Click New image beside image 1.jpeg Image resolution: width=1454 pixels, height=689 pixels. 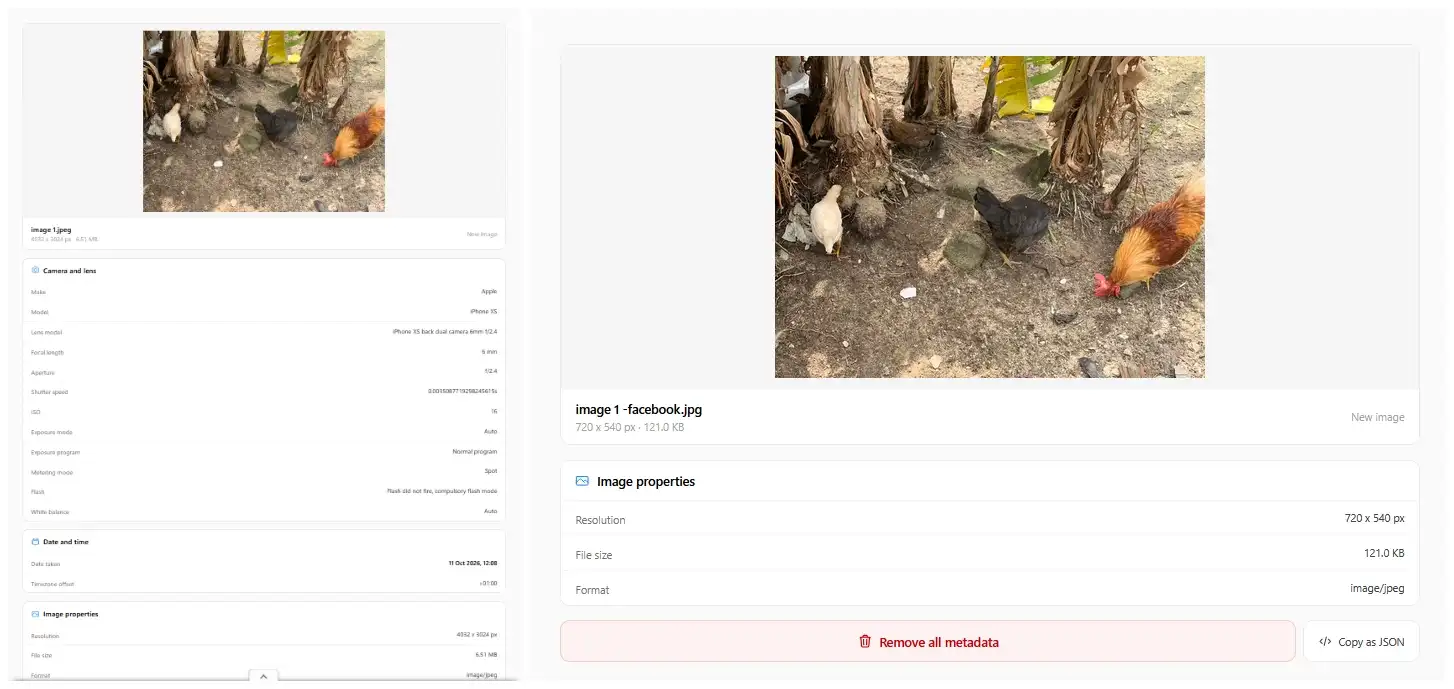[481, 234]
